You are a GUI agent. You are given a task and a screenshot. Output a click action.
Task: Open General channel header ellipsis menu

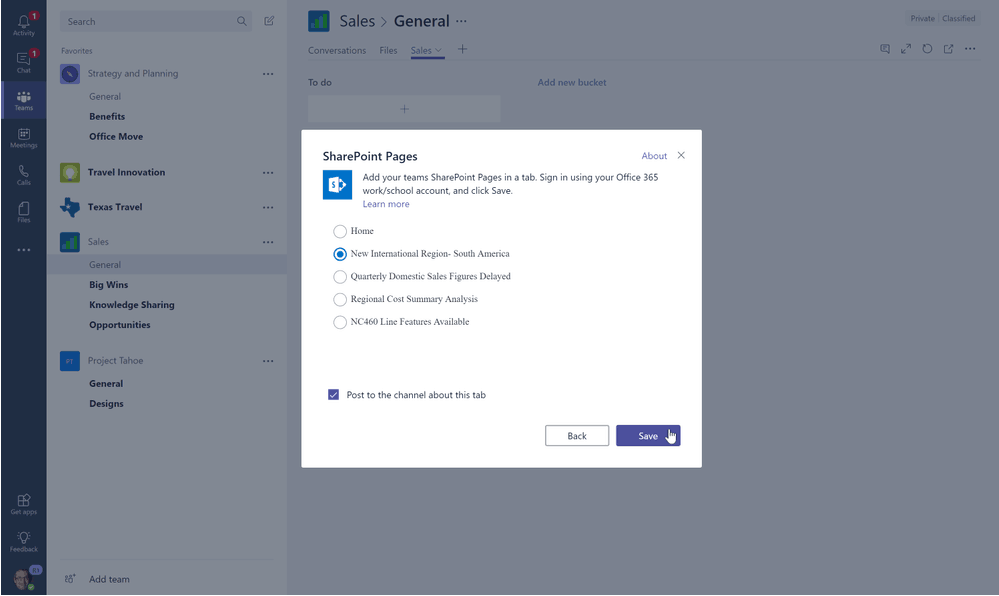(461, 21)
